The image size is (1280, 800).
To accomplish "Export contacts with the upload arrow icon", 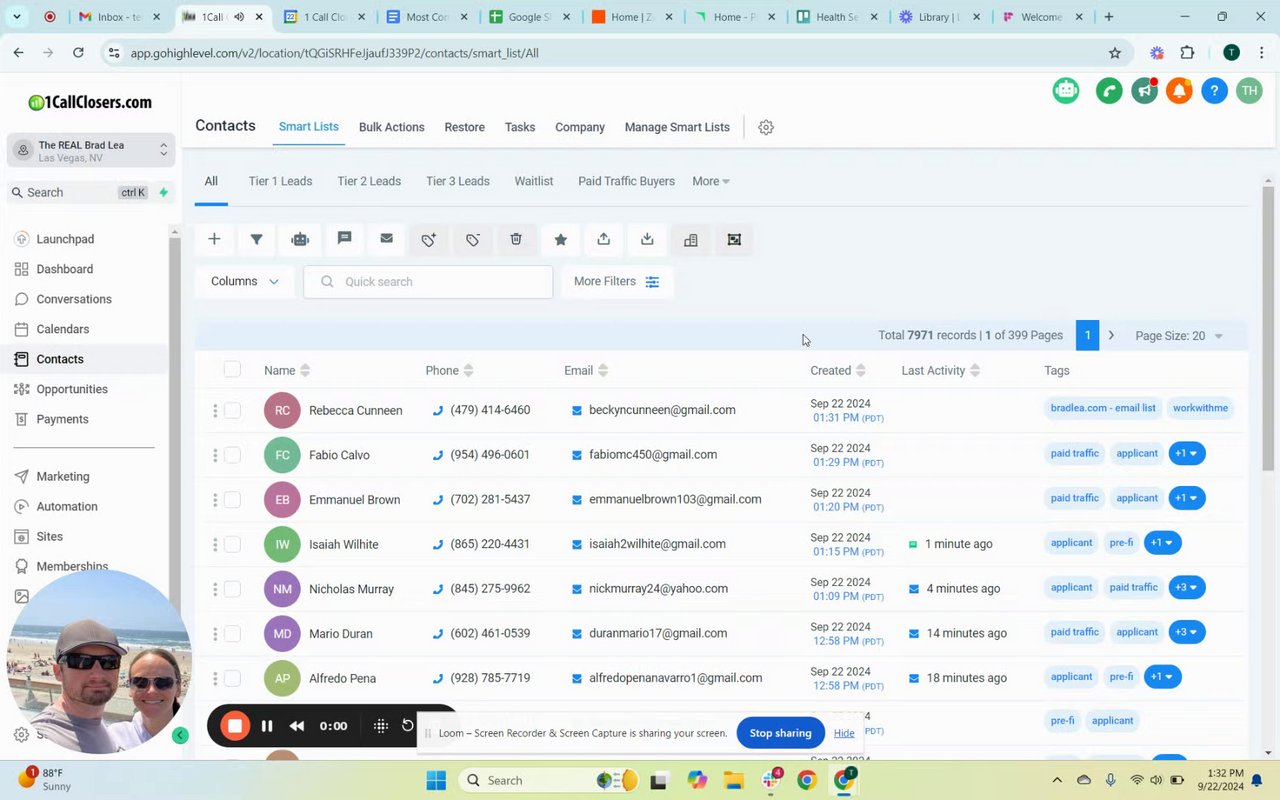I will coord(604,239).
